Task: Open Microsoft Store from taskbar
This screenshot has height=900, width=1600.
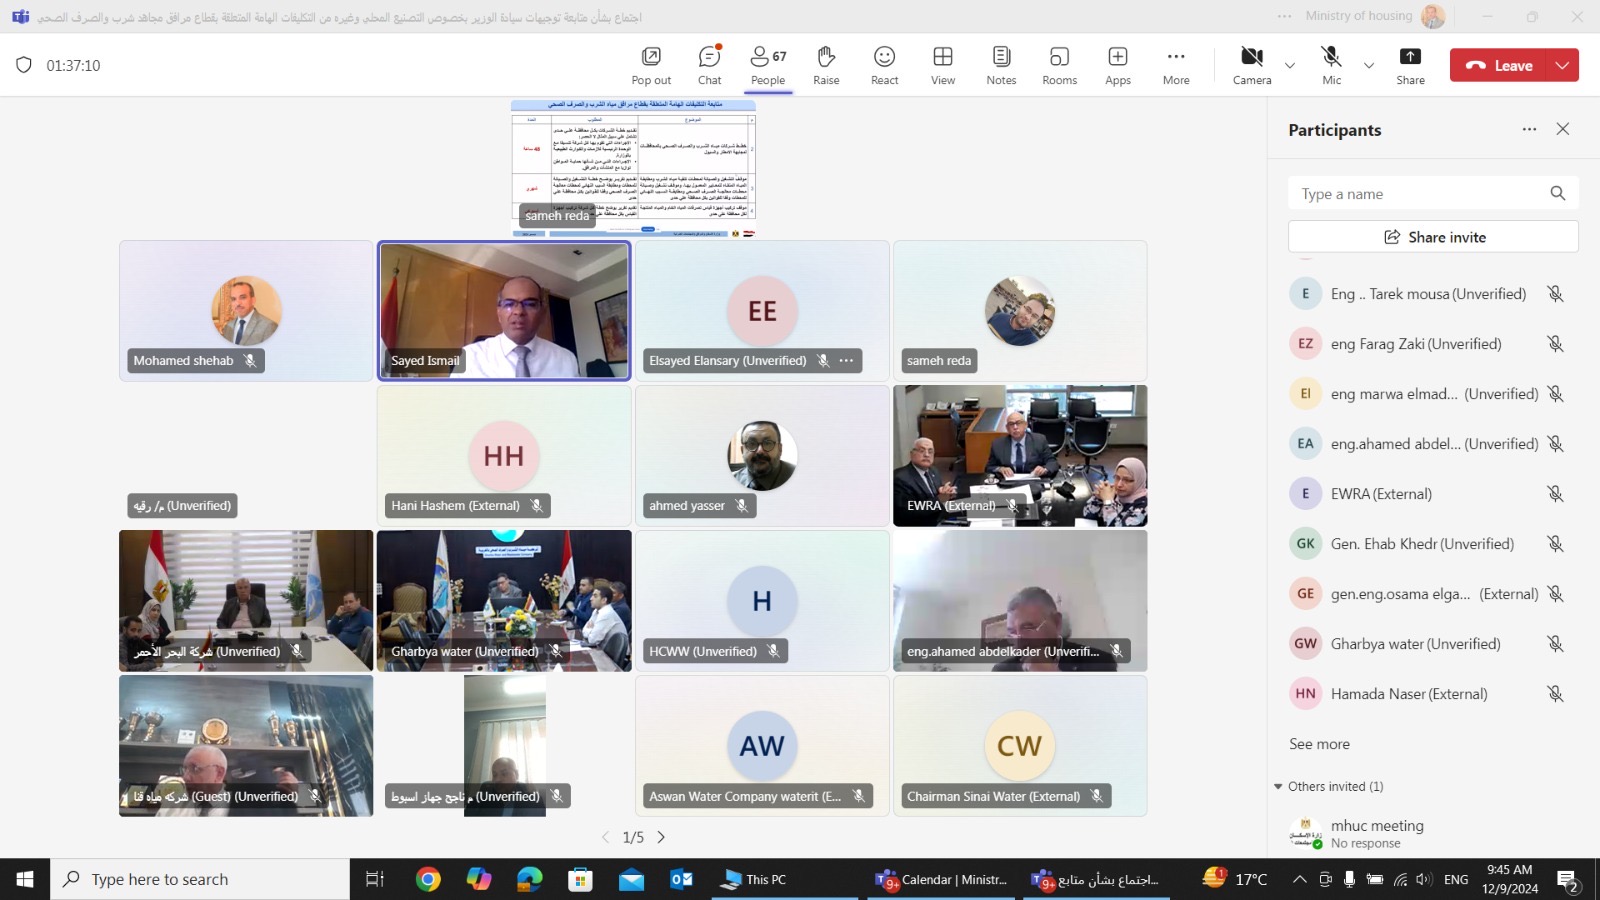Action: (581, 879)
